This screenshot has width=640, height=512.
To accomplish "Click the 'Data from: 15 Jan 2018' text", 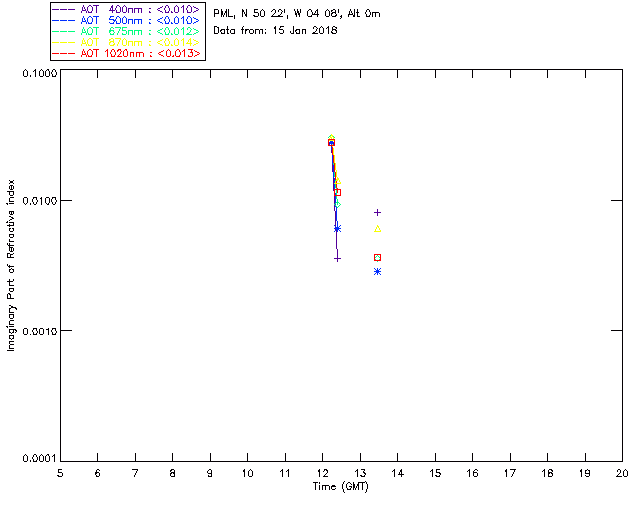I will tap(275, 31).
